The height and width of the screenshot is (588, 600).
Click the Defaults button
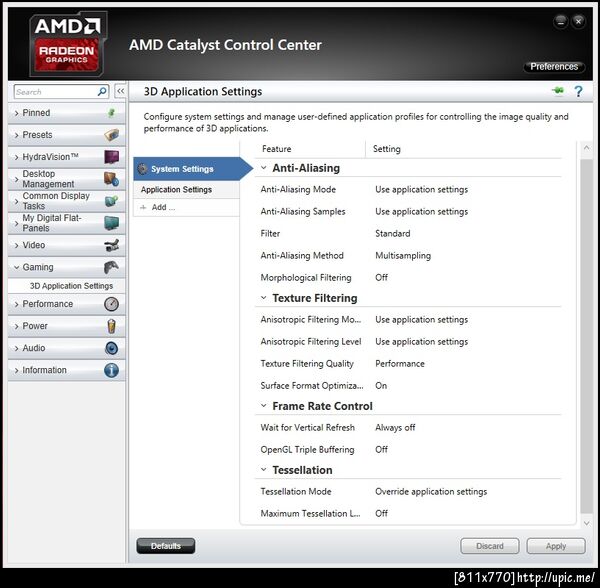[166, 546]
